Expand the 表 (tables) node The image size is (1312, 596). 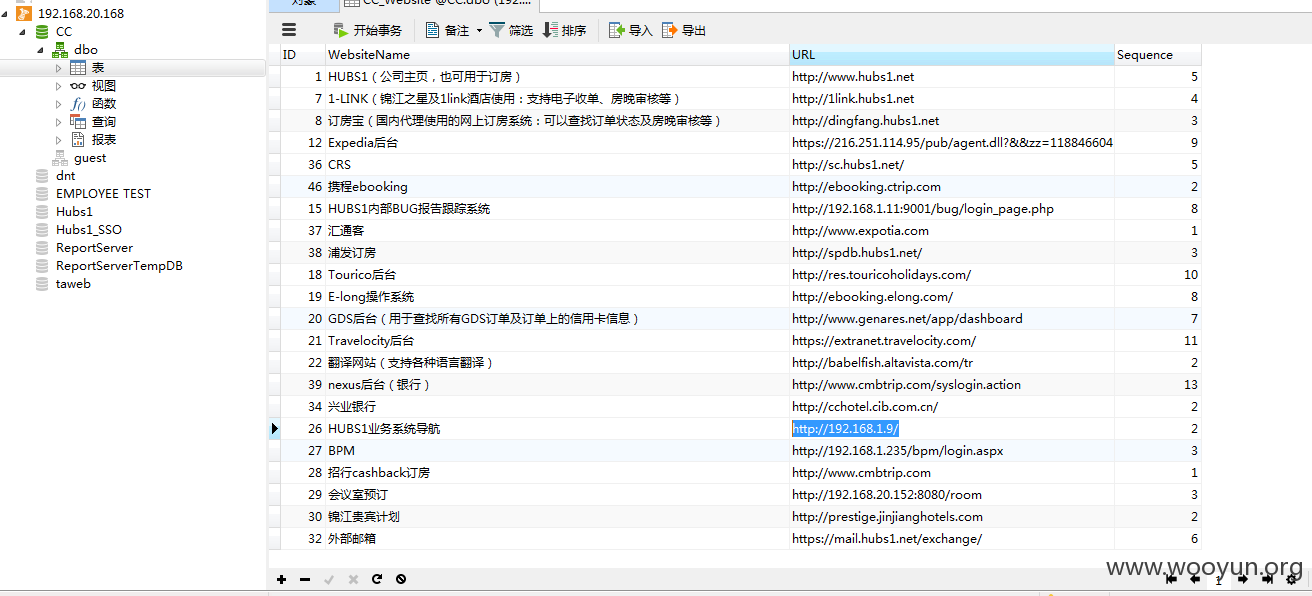pos(58,68)
